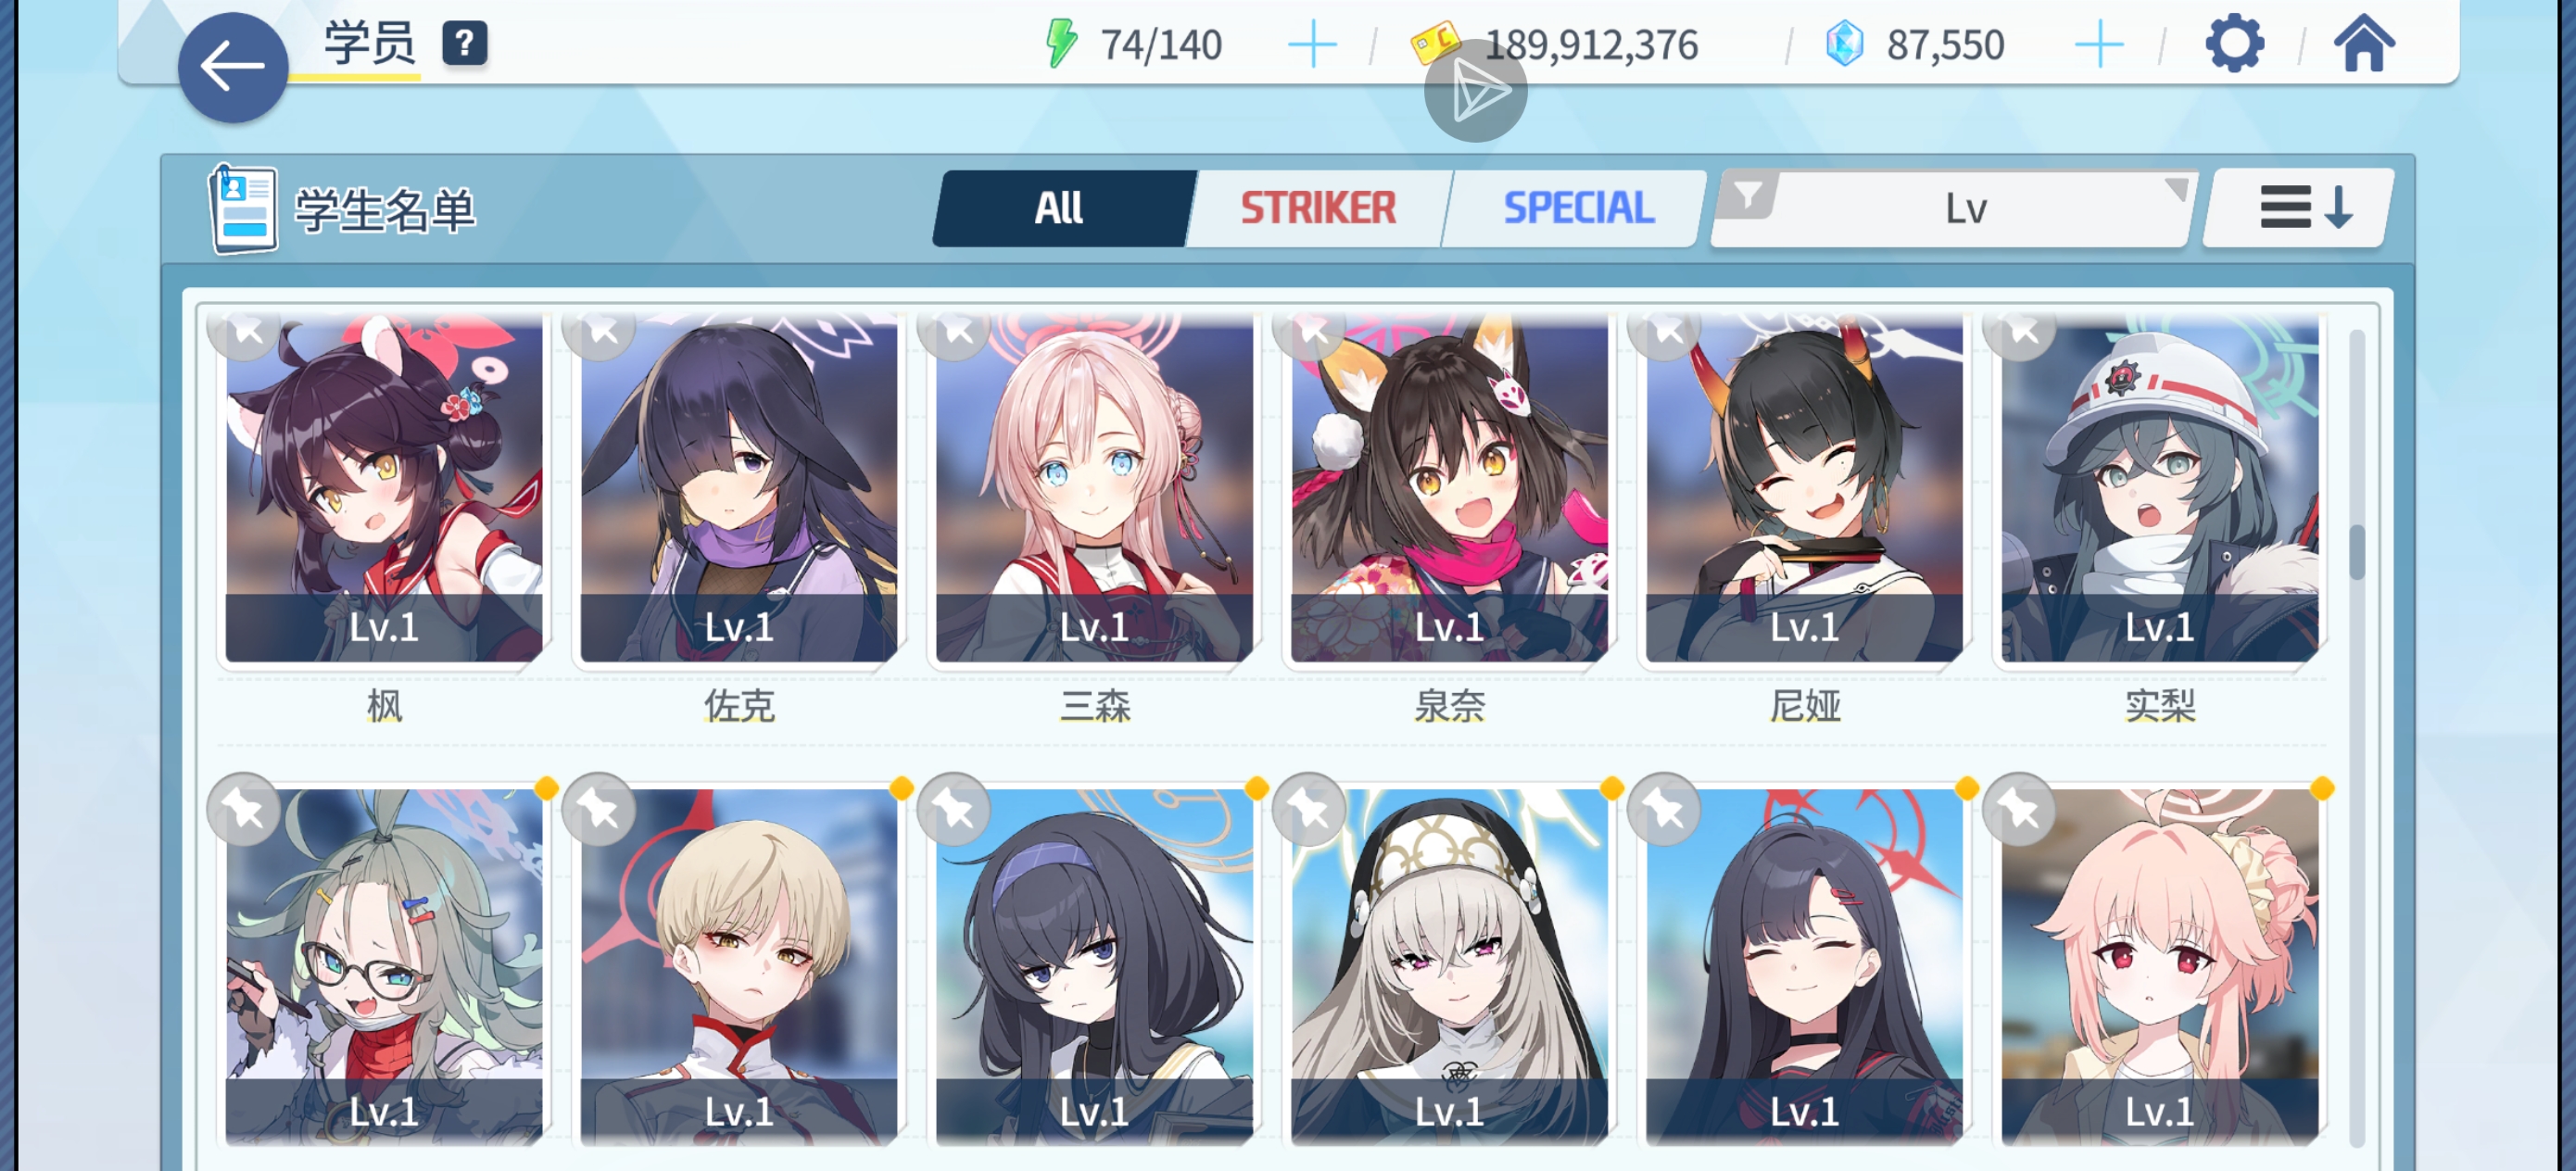Add energy with the plus beside 74/140
This screenshot has width=2576, height=1171.
pyautogui.click(x=1312, y=46)
